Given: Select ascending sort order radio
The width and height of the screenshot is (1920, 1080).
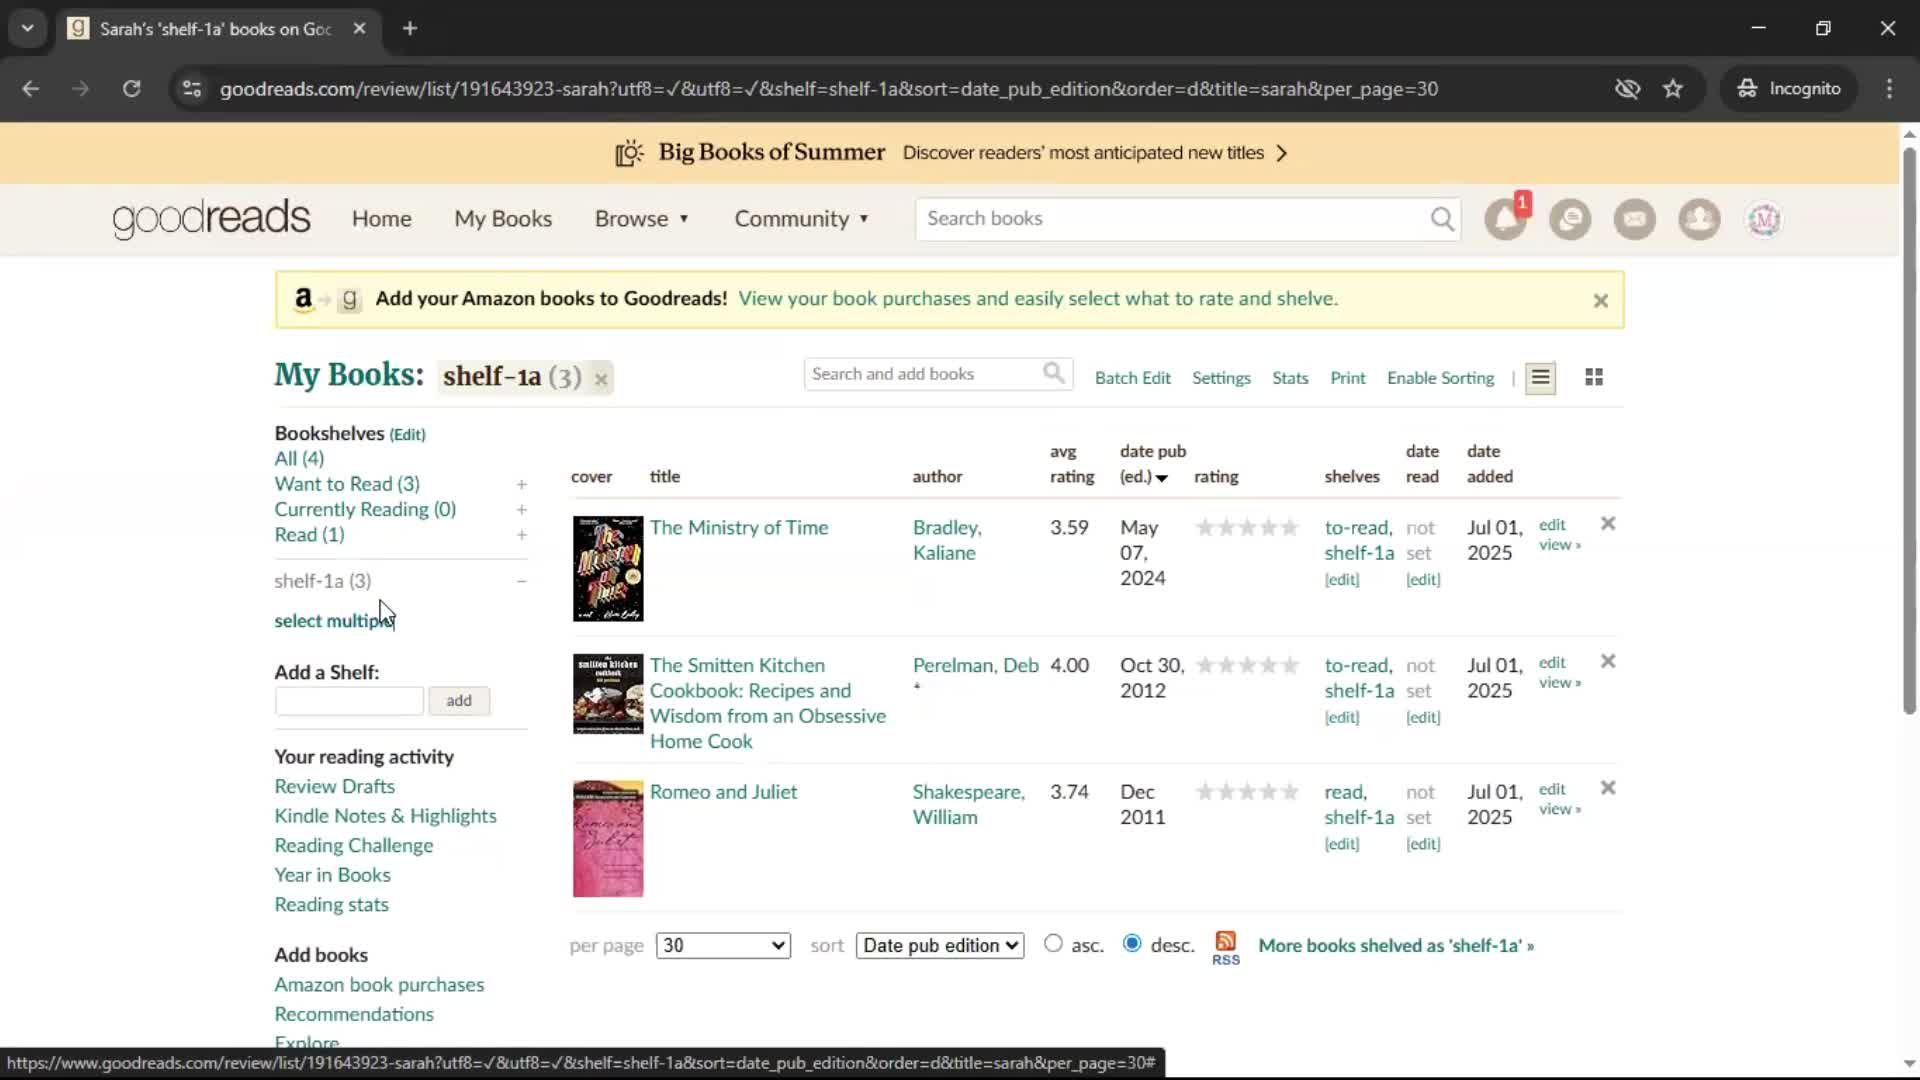Looking at the screenshot, I should (1053, 943).
